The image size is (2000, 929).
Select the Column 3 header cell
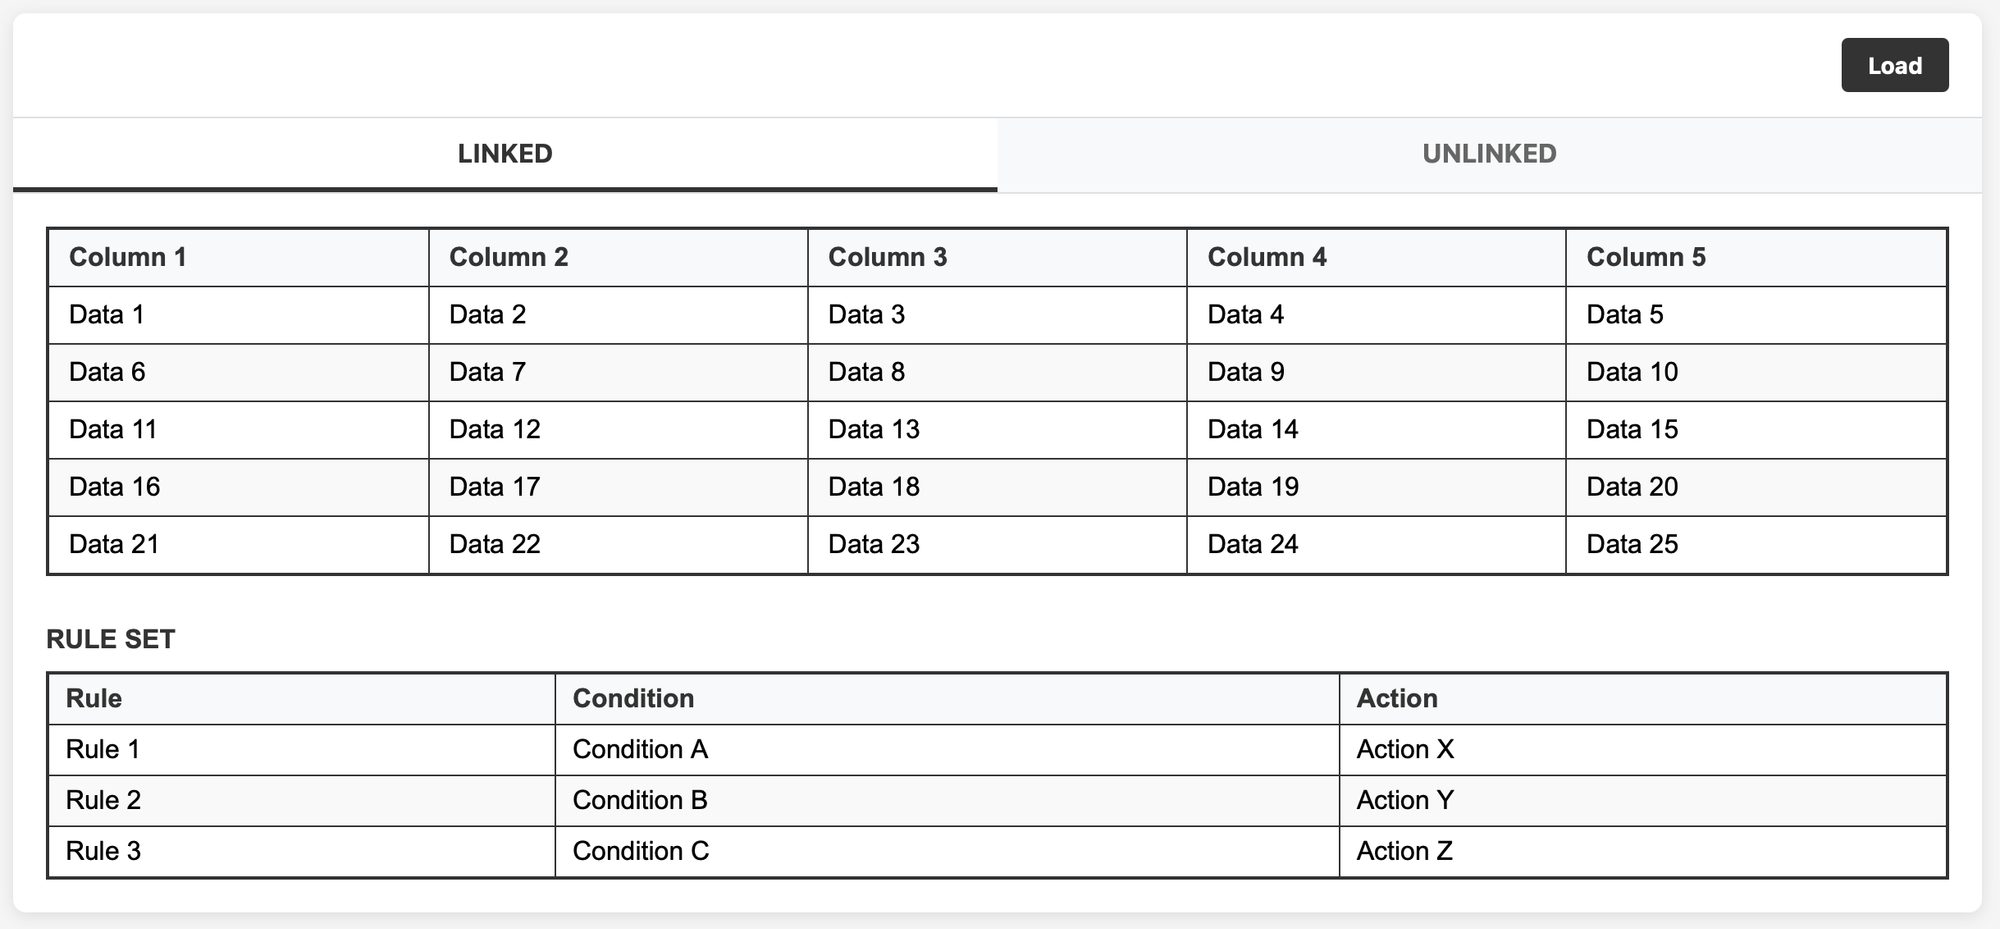[997, 258]
